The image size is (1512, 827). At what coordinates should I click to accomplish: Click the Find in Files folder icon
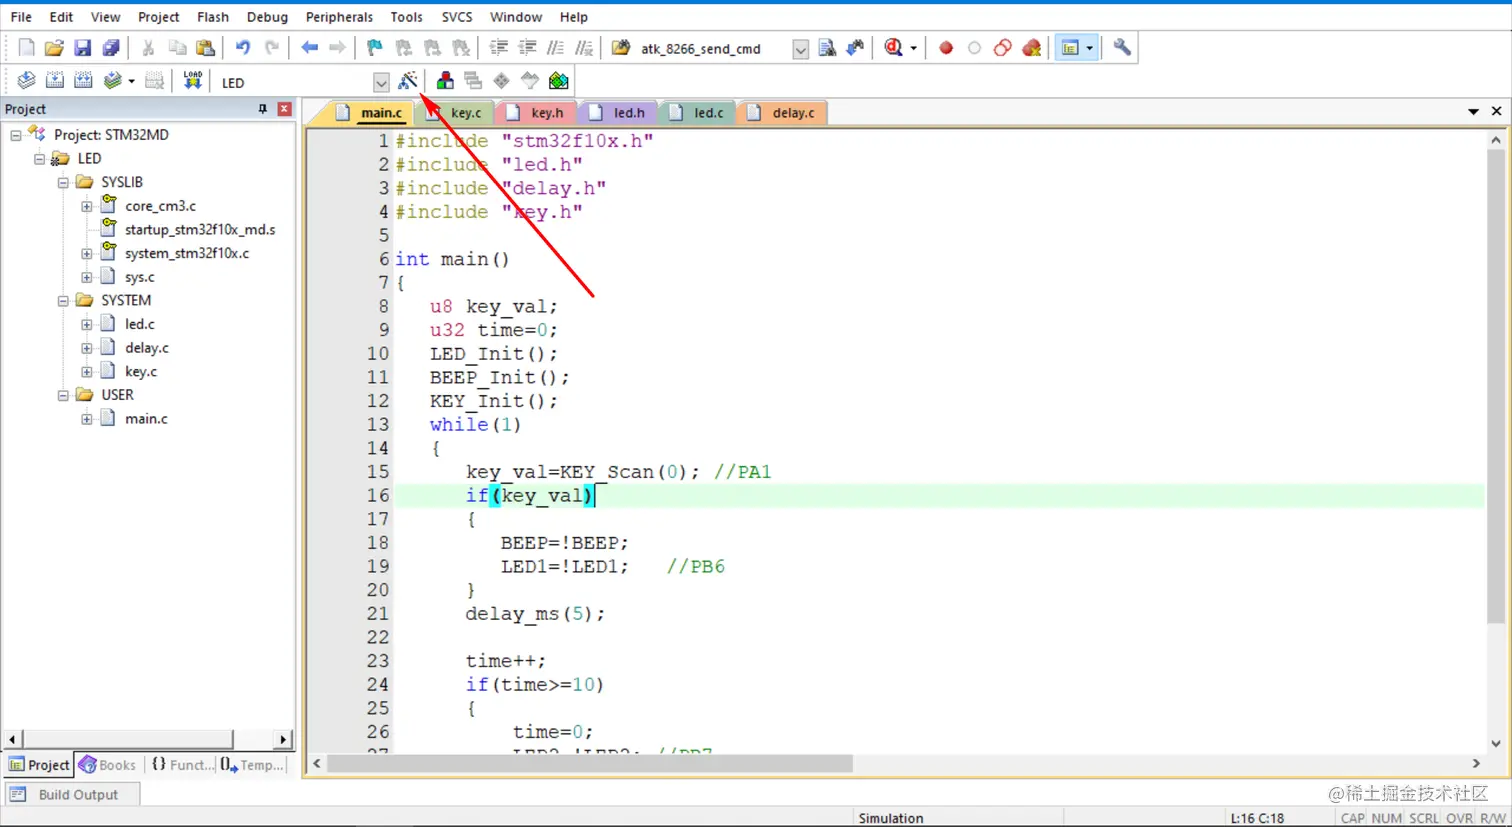[x=621, y=48]
